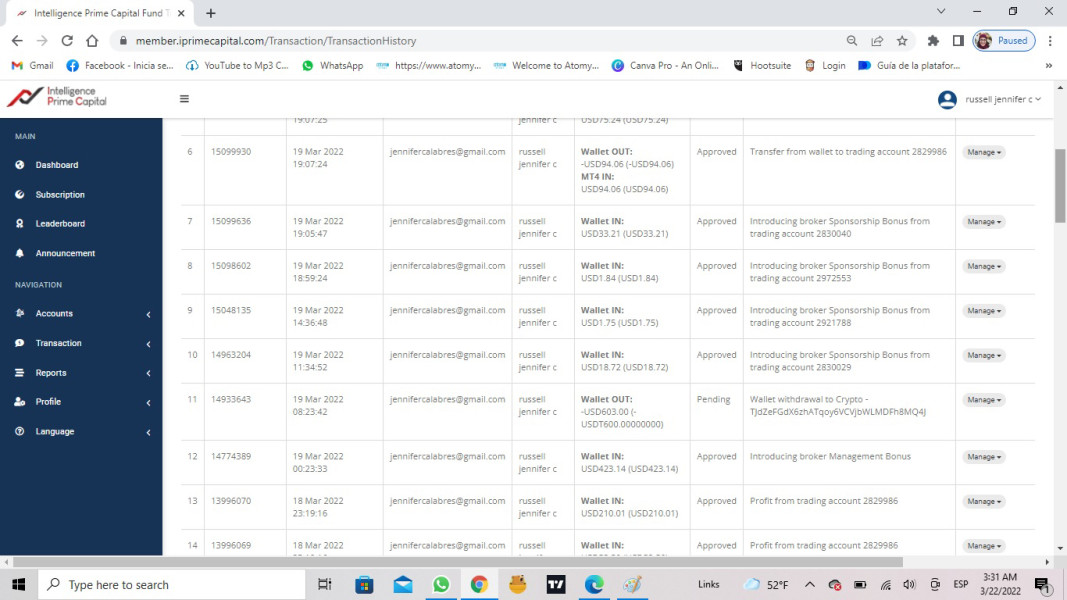Toggle the hamburger sidebar menu
The image size is (1067, 600).
pyautogui.click(x=184, y=99)
